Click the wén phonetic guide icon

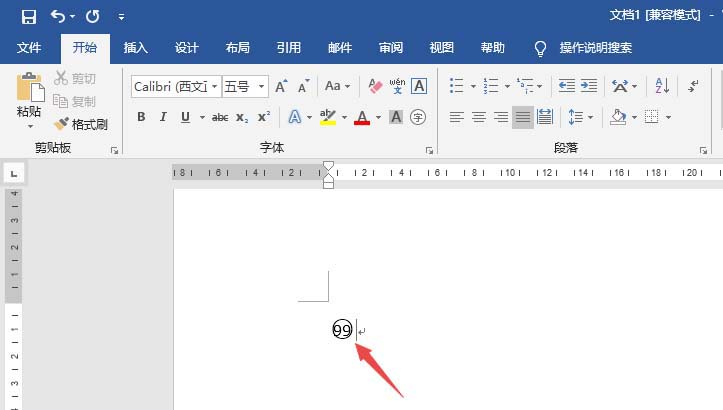(x=397, y=86)
